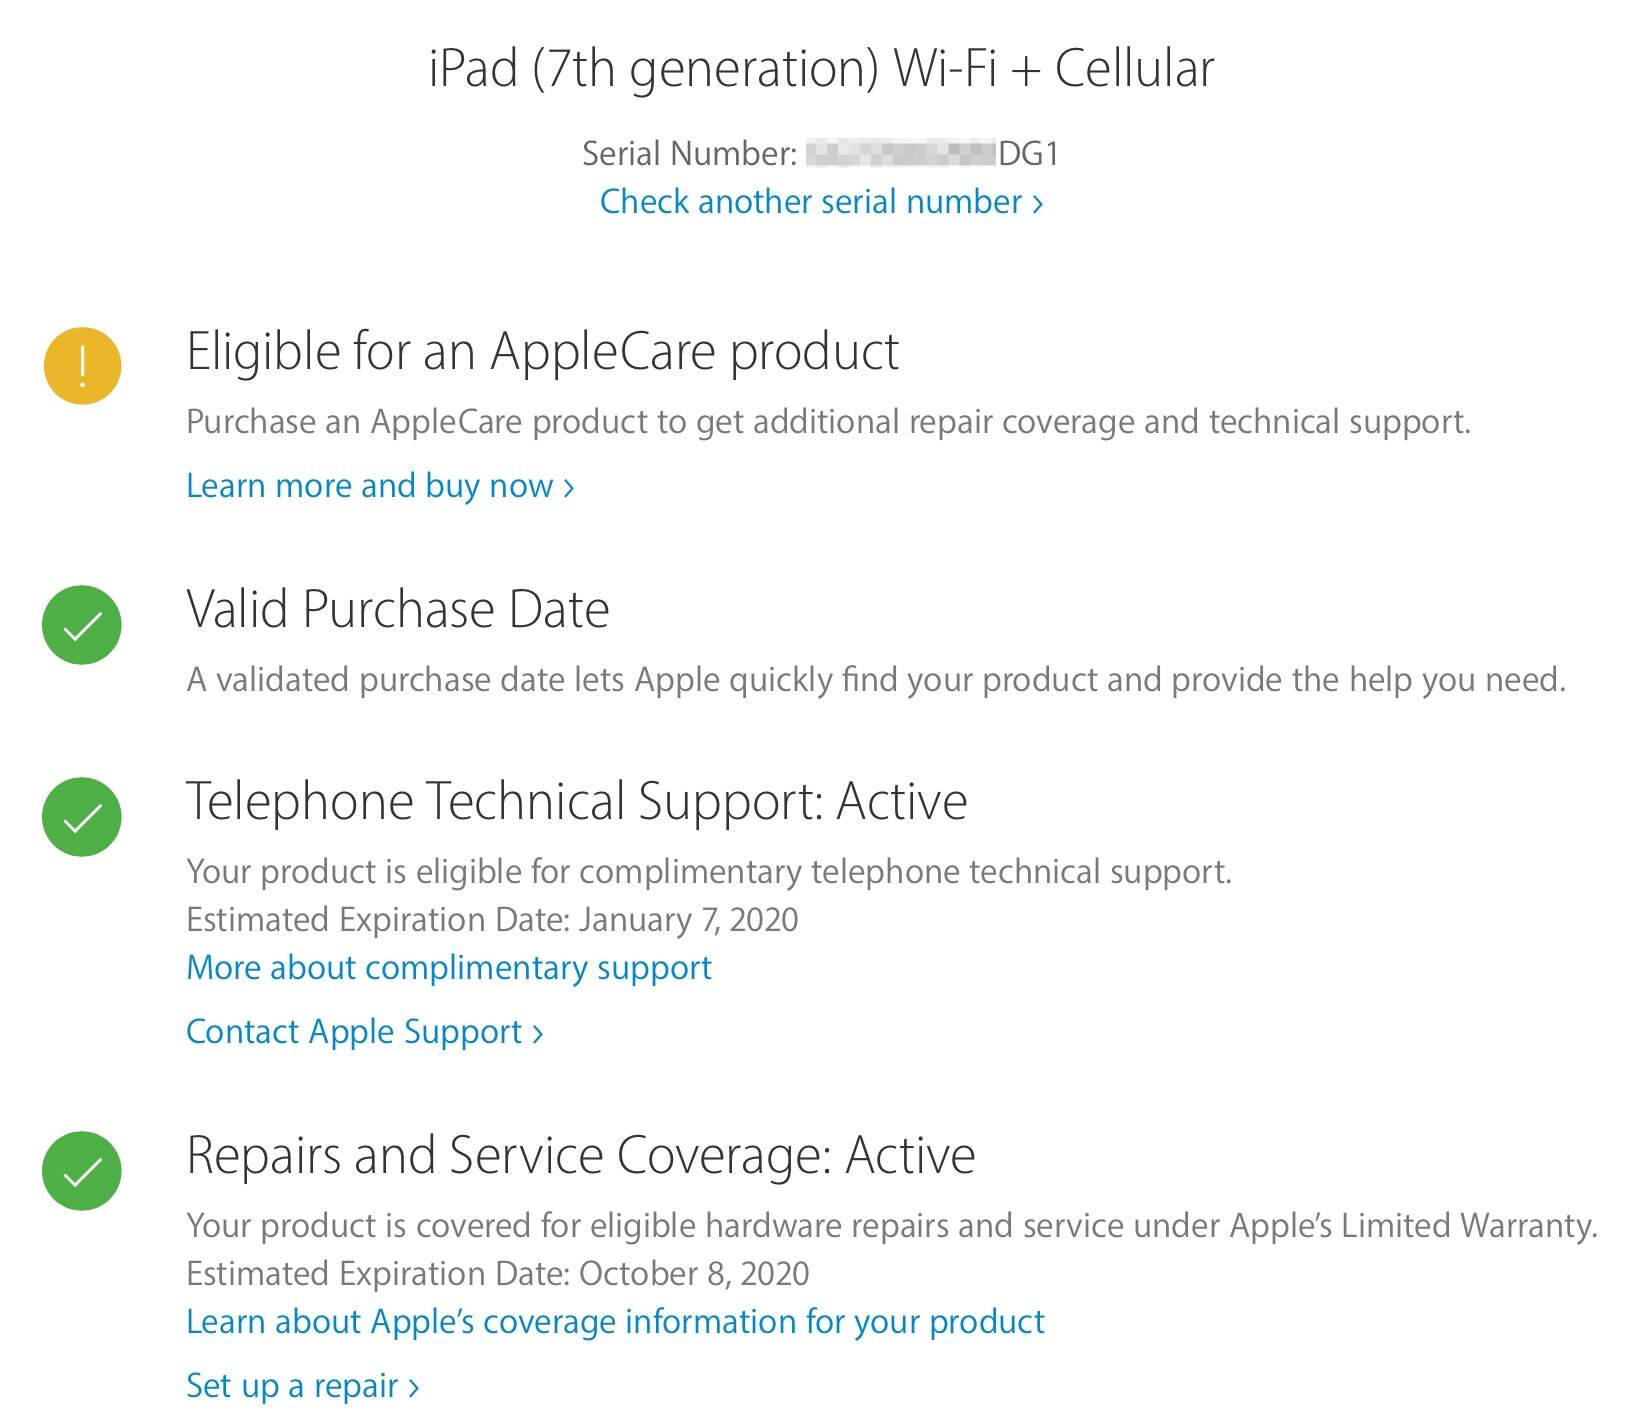Open Learn about Apple's coverage information link

615,1322
